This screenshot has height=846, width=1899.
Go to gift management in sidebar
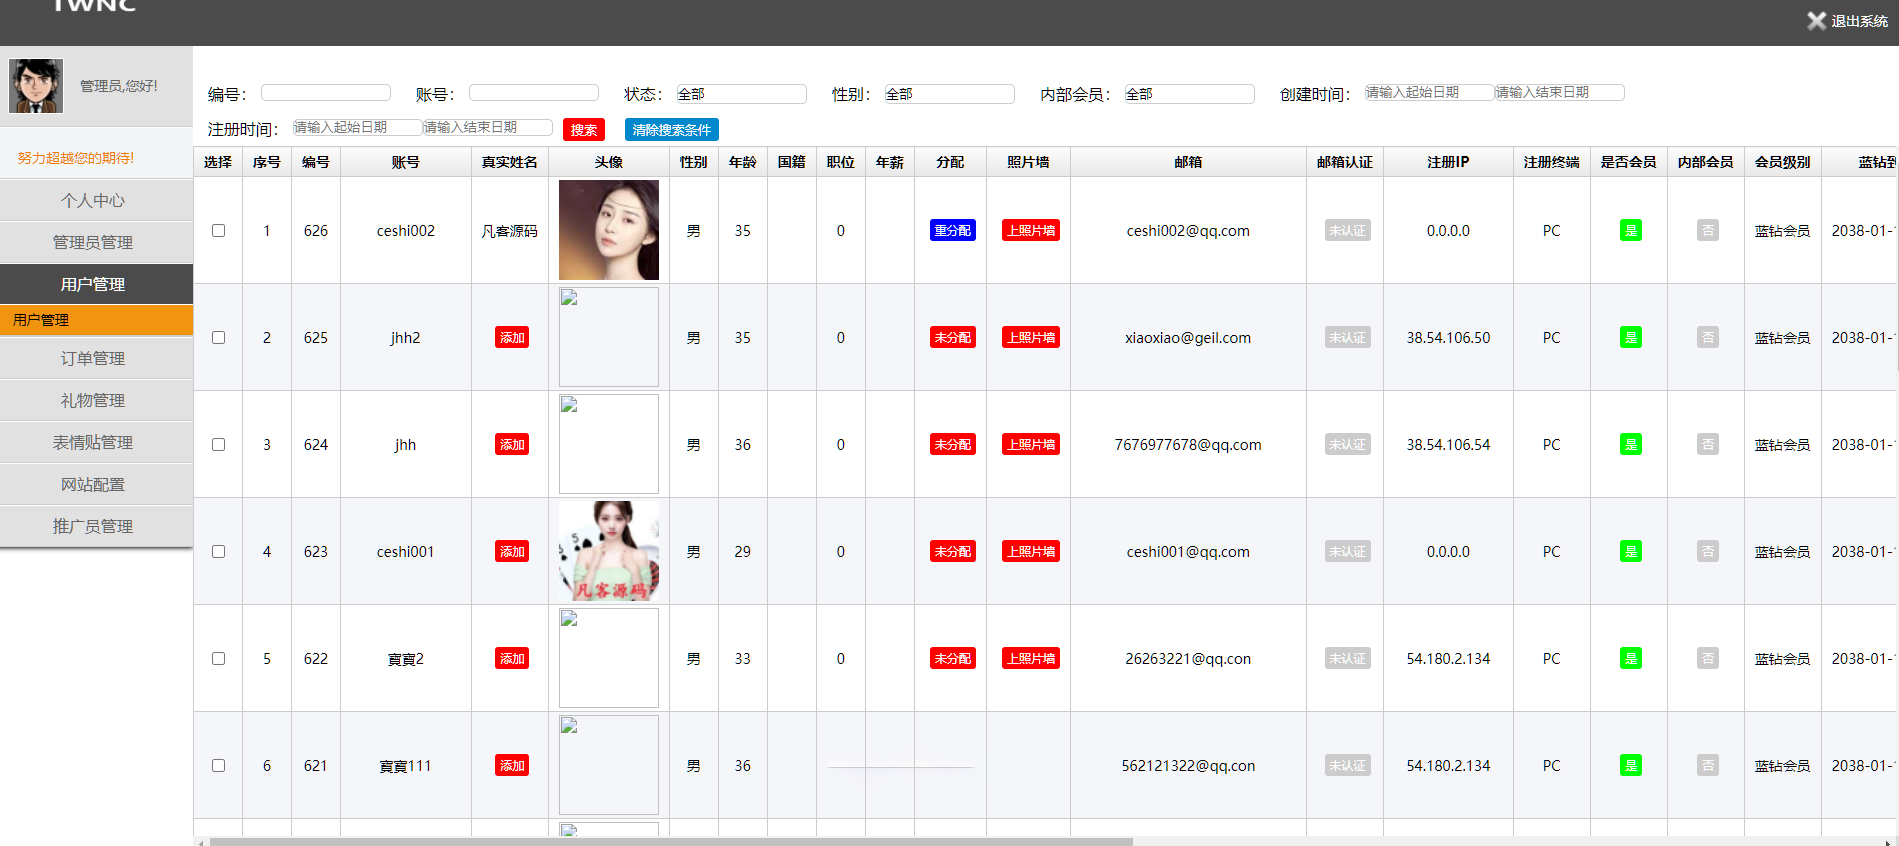coord(93,401)
